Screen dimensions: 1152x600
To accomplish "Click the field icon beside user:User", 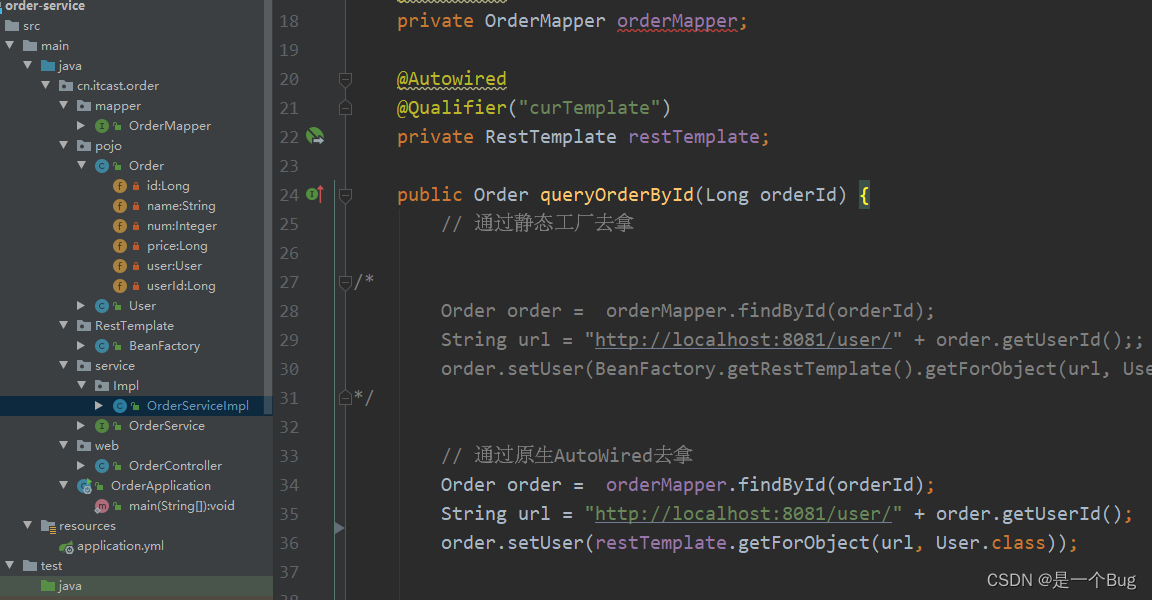I will coord(120,265).
